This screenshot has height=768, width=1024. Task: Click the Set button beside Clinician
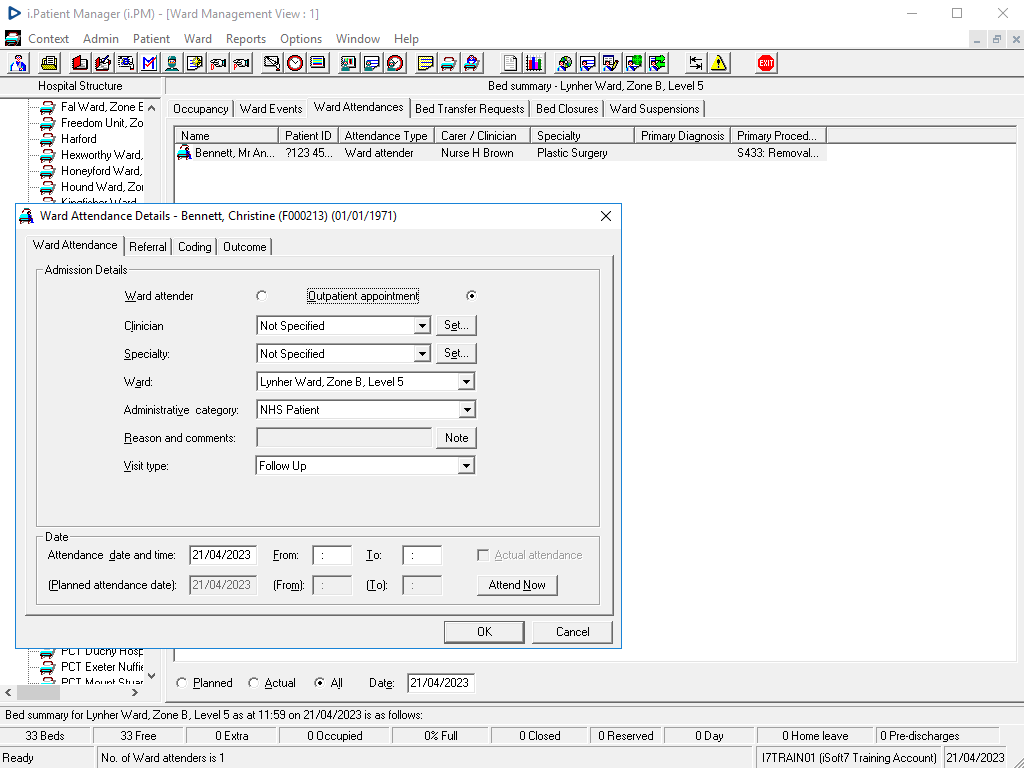coord(456,325)
